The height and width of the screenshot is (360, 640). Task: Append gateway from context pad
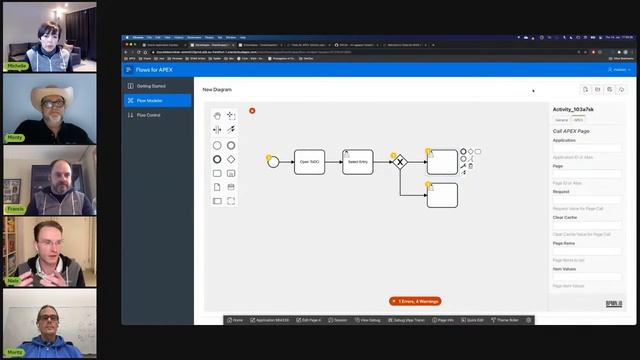pyautogui.click(x=471, y=151)
